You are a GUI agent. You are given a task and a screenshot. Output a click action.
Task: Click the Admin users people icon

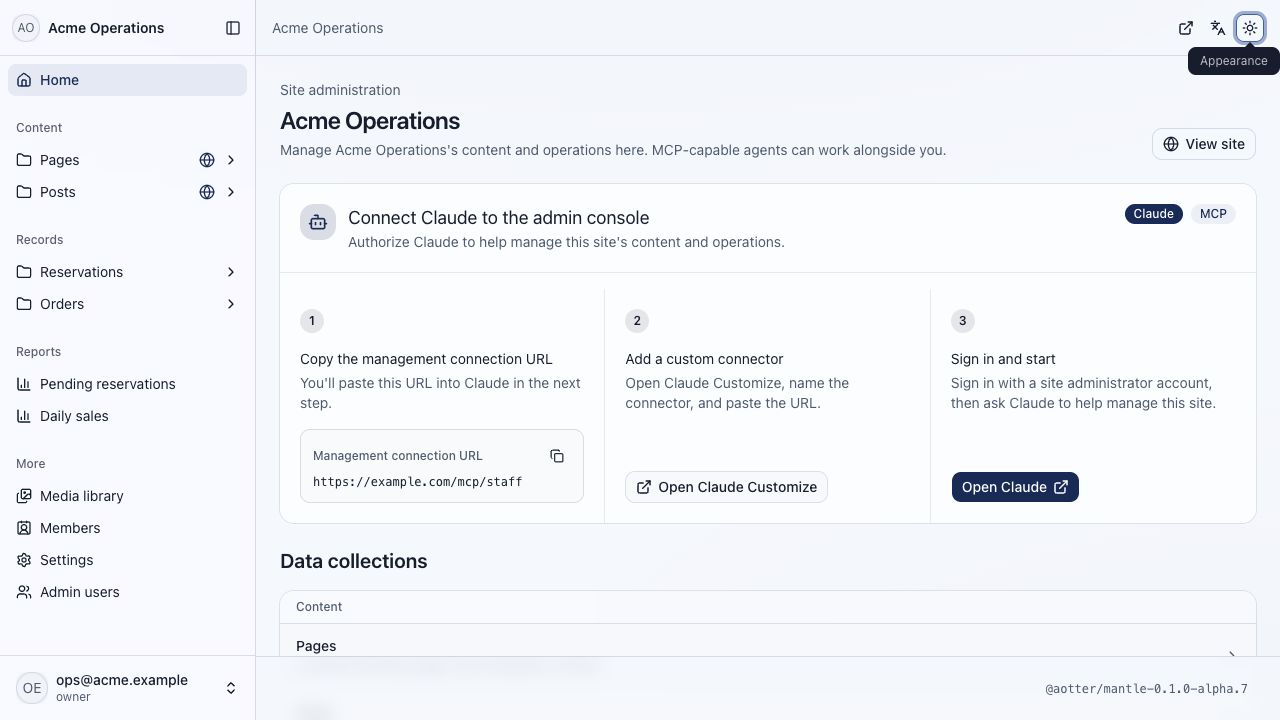[24, 592]
